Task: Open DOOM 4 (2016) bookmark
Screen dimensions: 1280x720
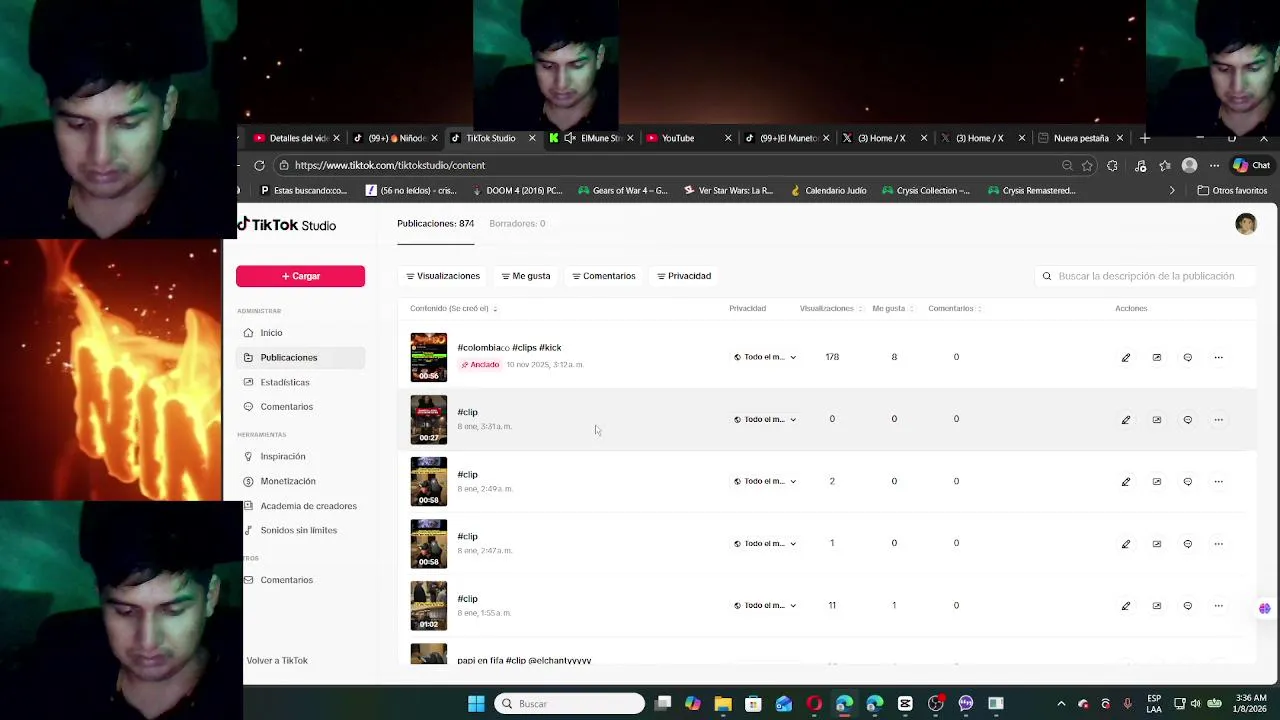Action: click(x=517, y=190)
